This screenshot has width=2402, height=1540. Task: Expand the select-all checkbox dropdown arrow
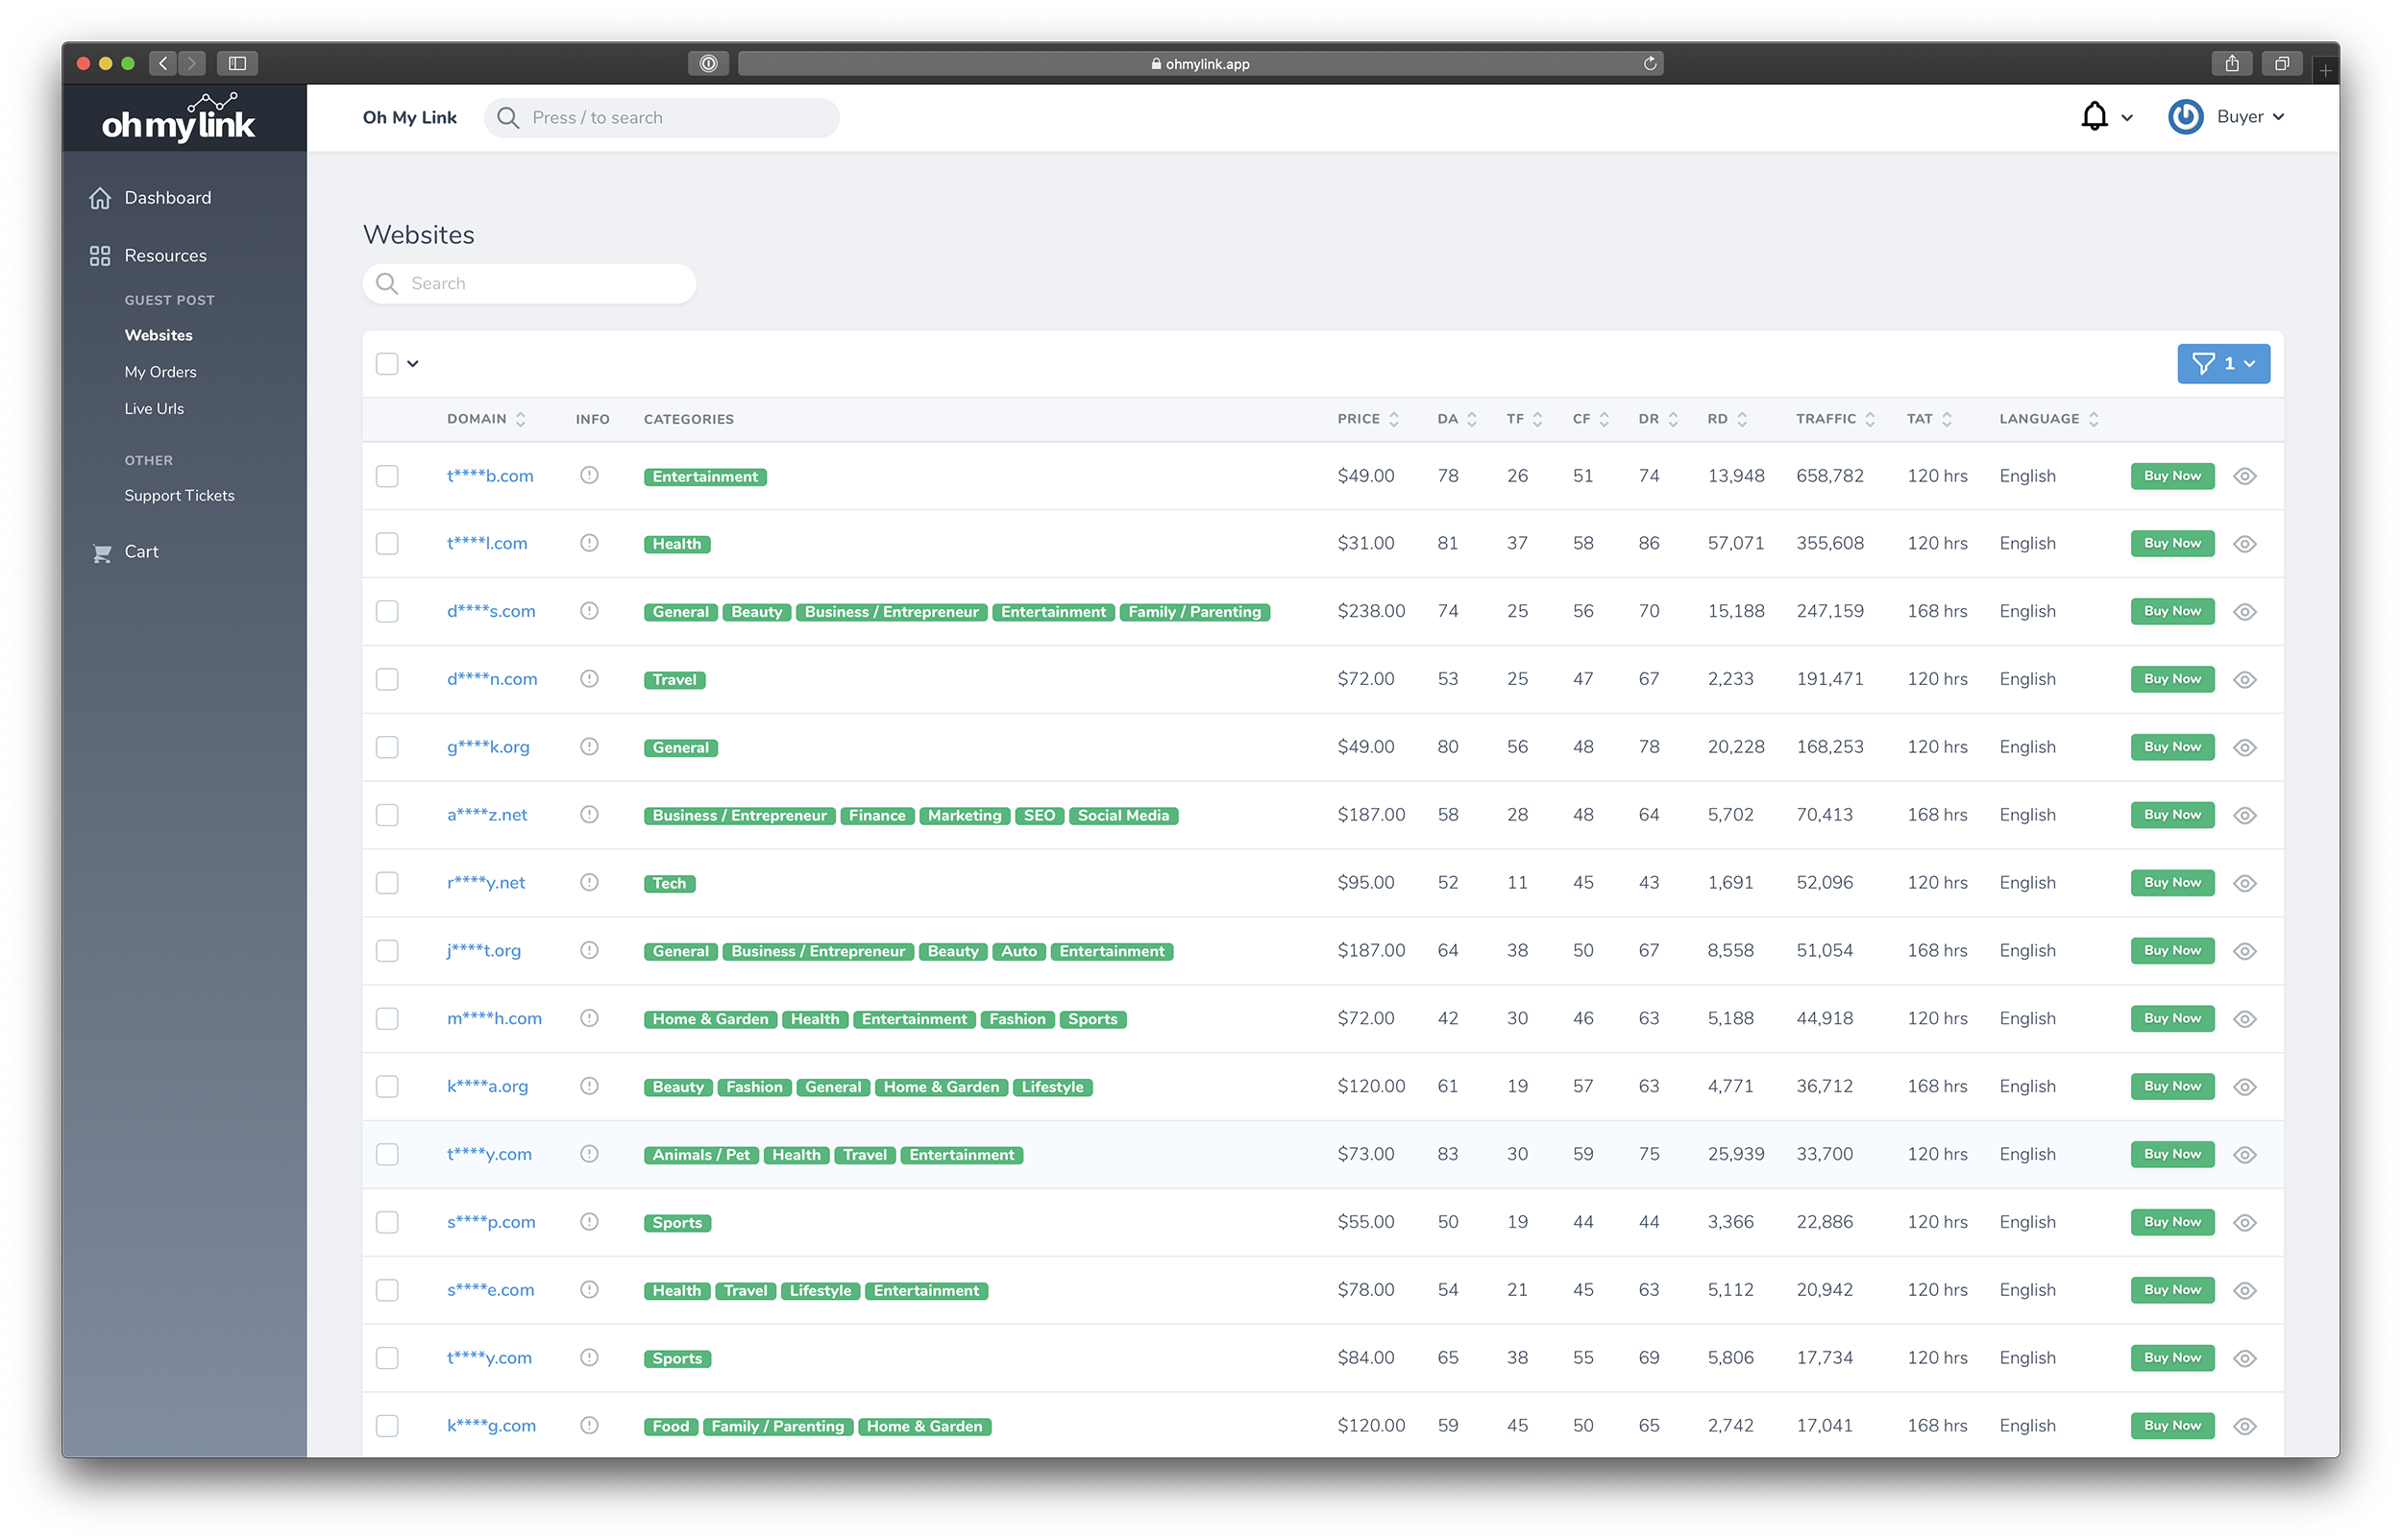click(x=413, y=364)
